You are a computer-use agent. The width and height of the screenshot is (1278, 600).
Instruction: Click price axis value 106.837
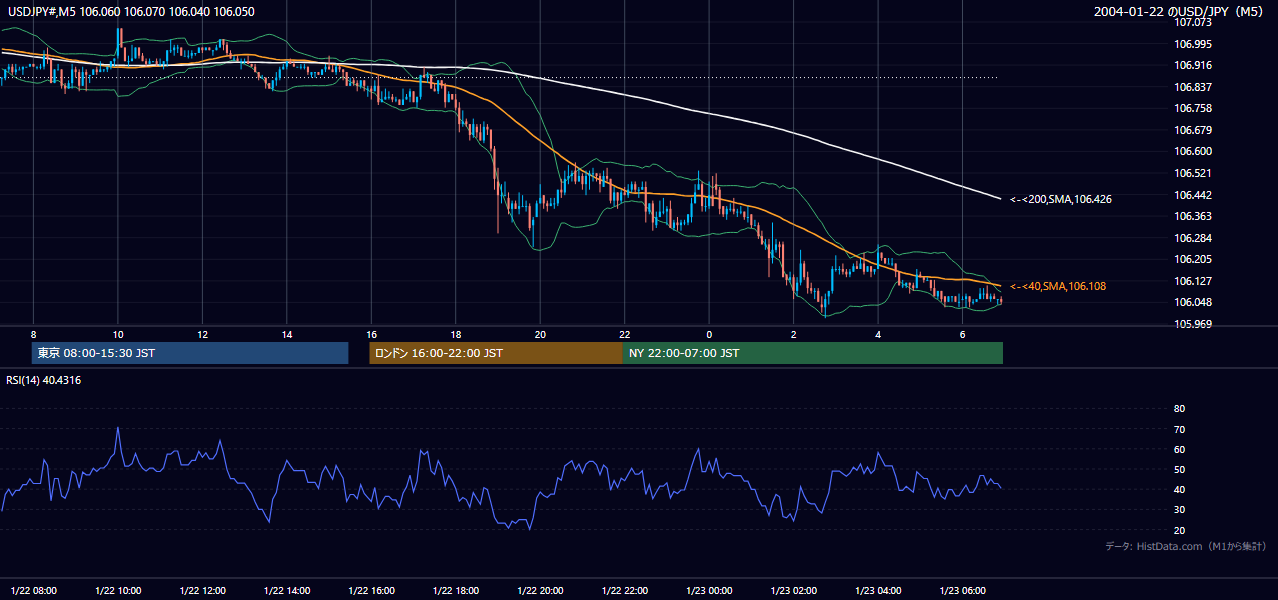1193,87
